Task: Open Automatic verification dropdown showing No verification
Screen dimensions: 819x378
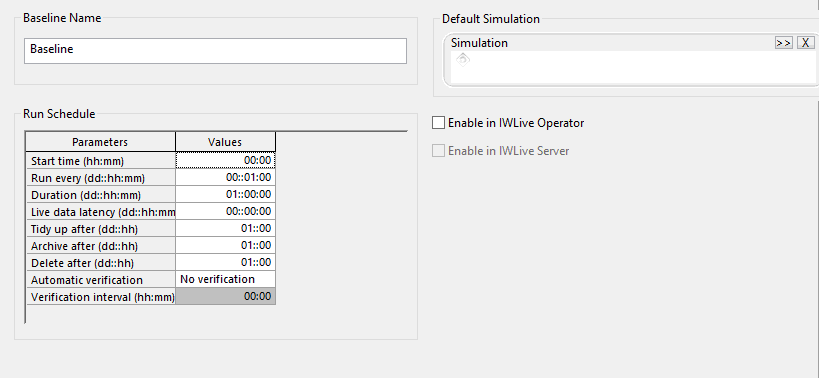Action: pyautogui.click(x=226, y=279)
